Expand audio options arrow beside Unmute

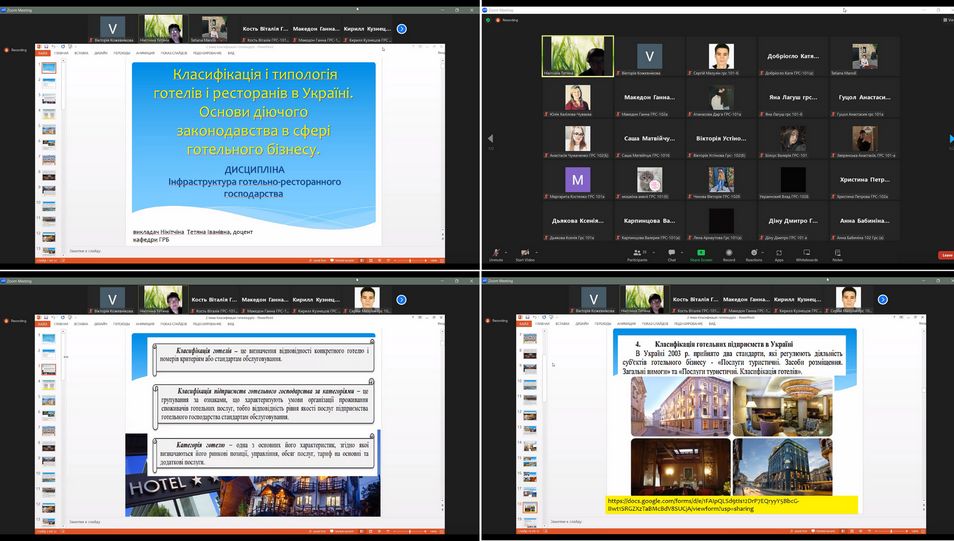point(506,252)
